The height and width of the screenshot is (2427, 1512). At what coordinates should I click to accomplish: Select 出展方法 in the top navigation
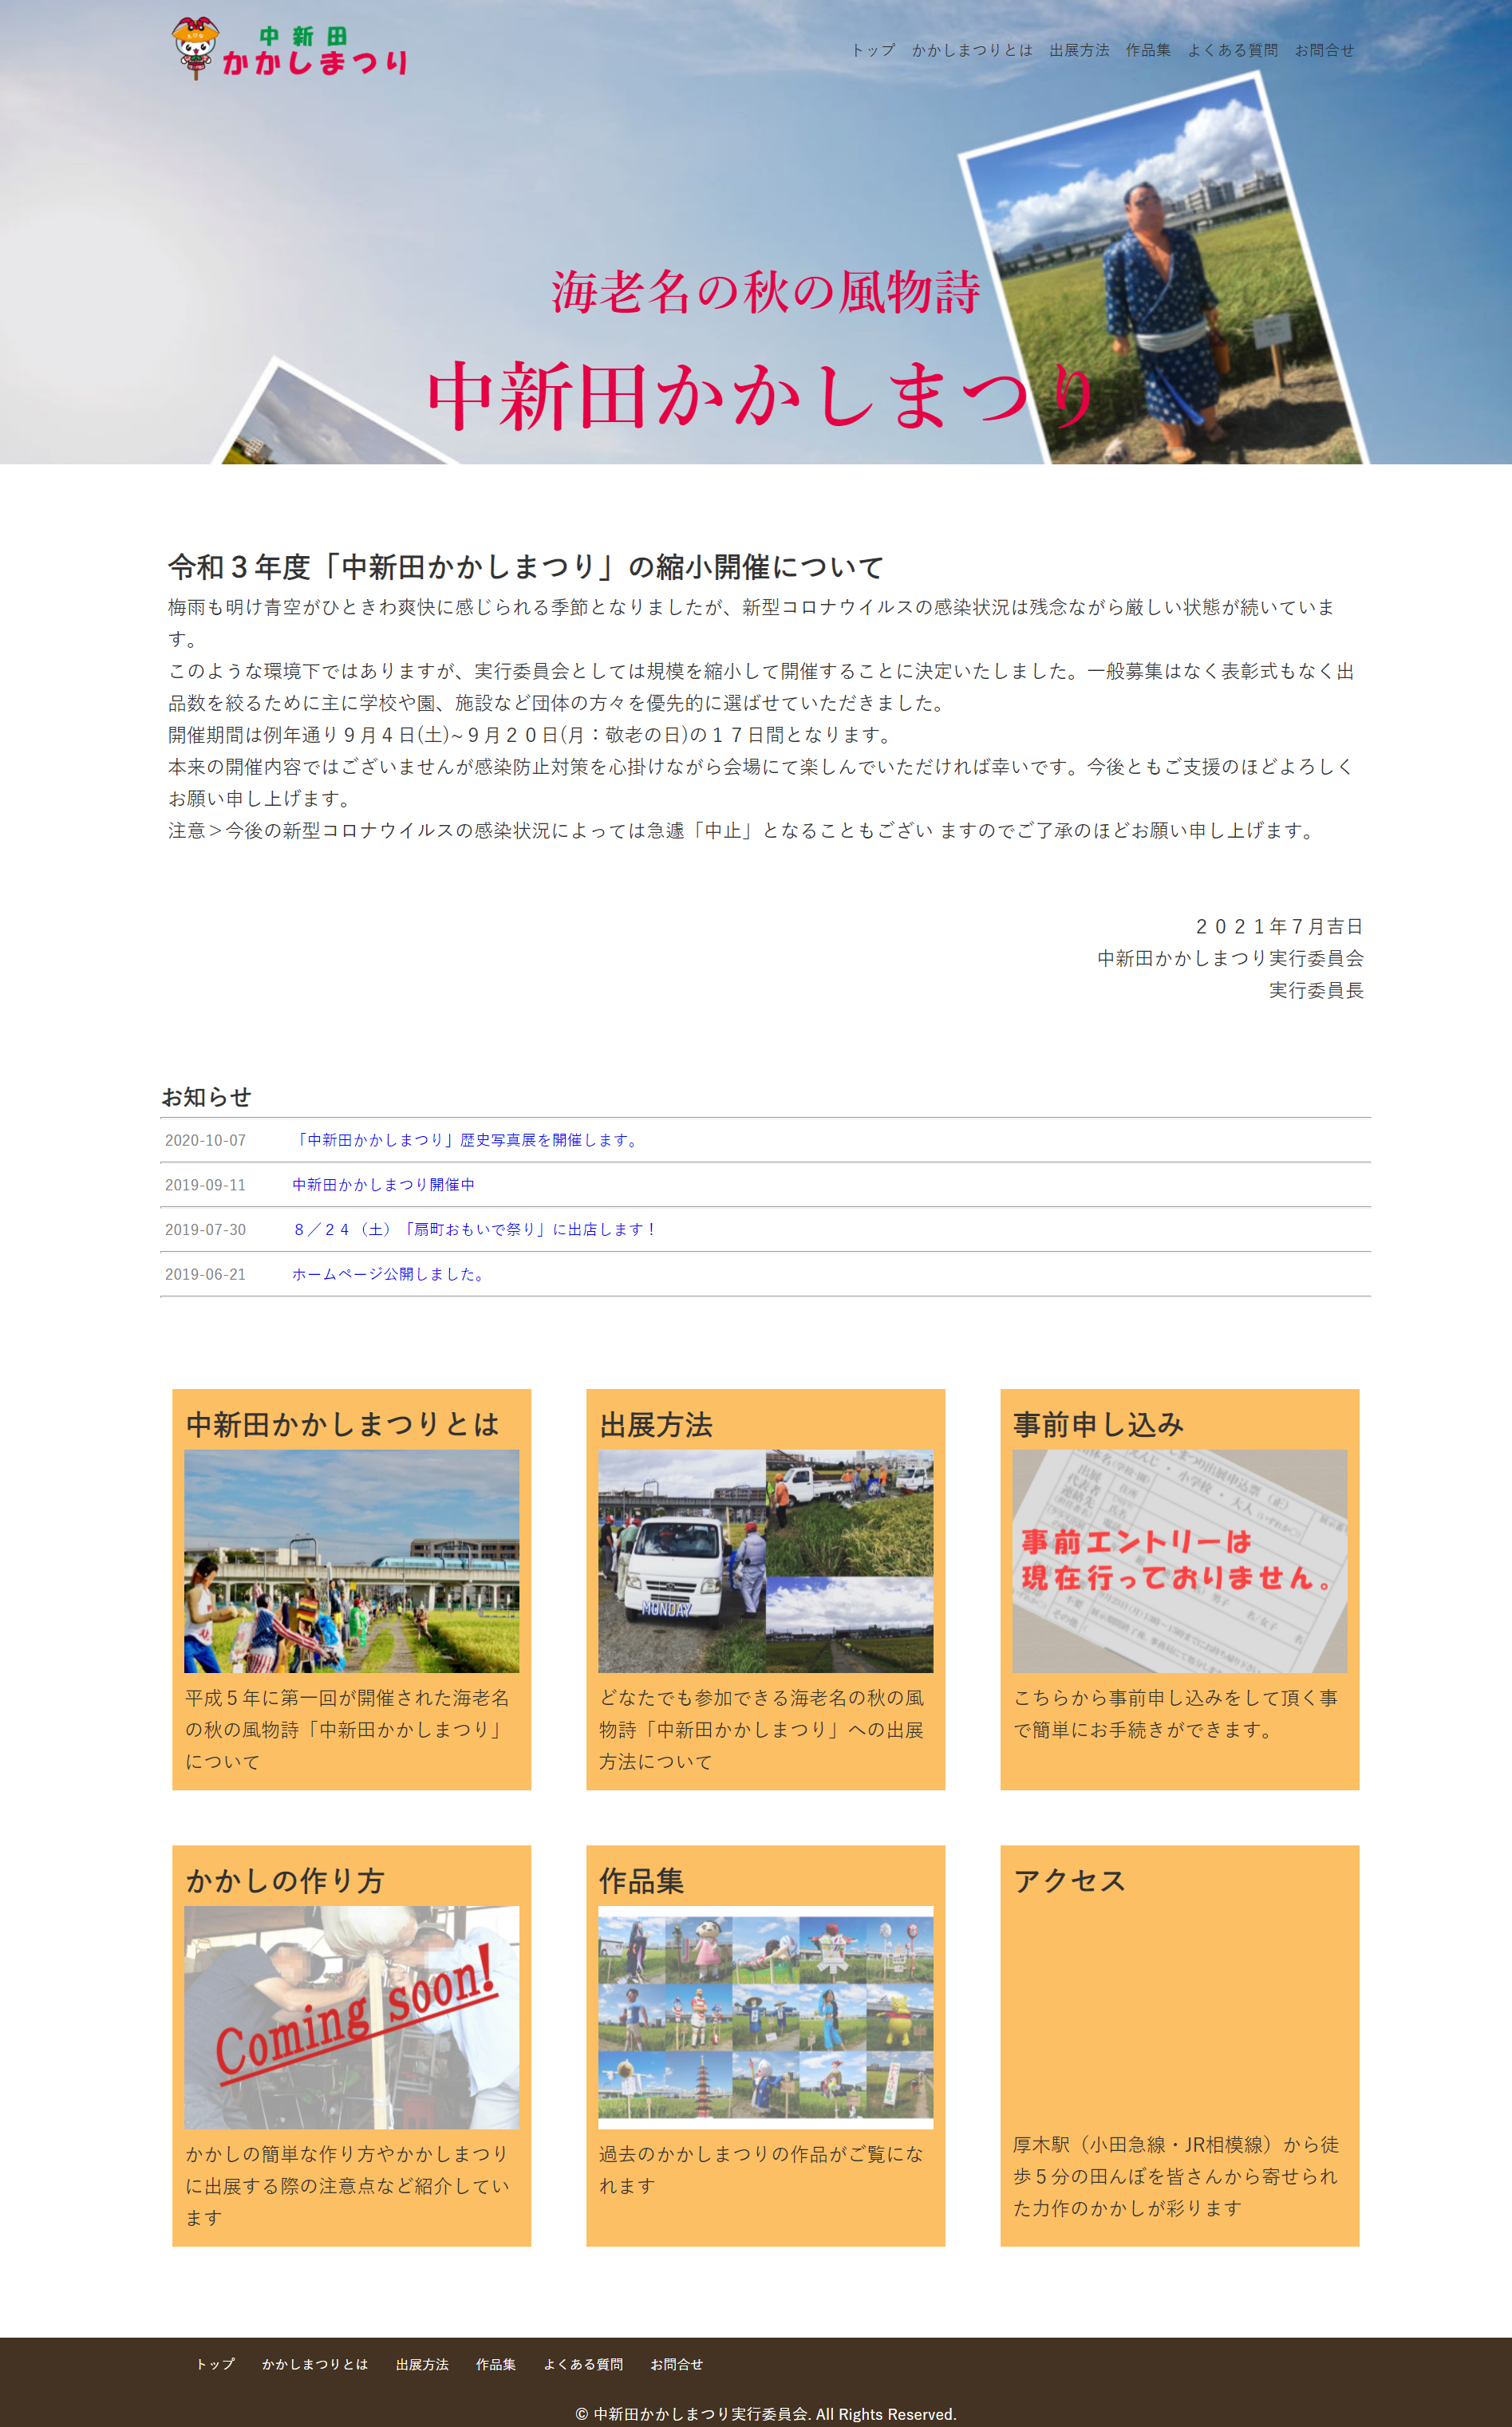[1079, 50]
